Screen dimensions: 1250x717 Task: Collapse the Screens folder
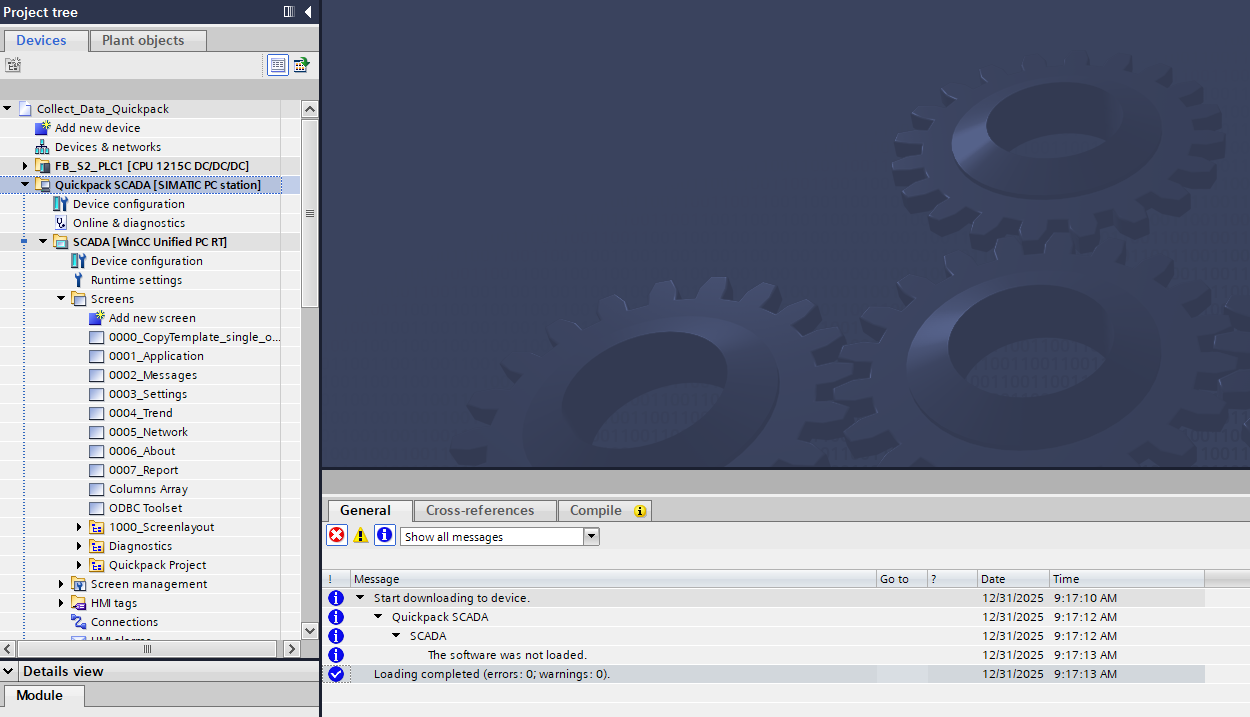[61, 299]
